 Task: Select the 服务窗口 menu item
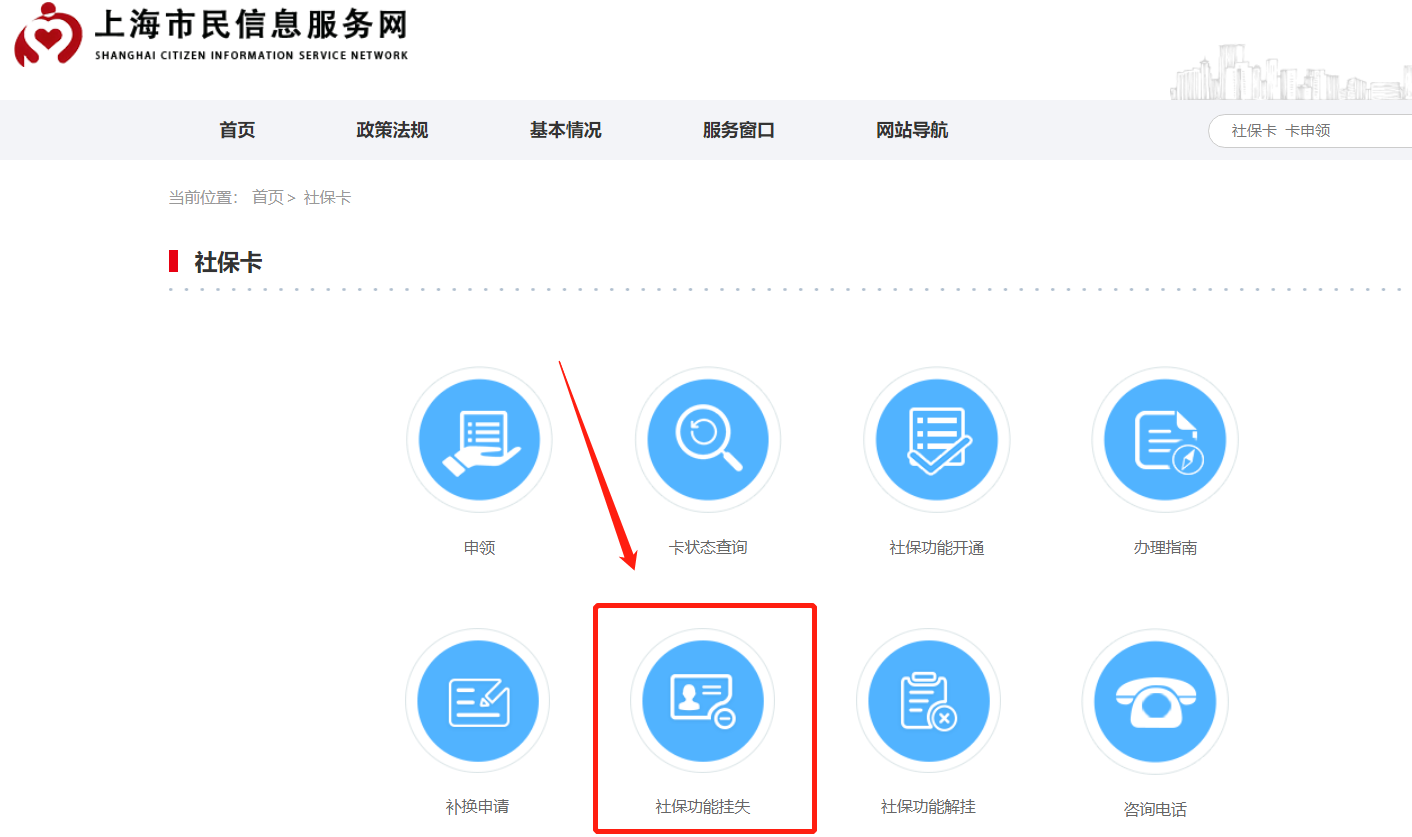(x=738, y=130)
